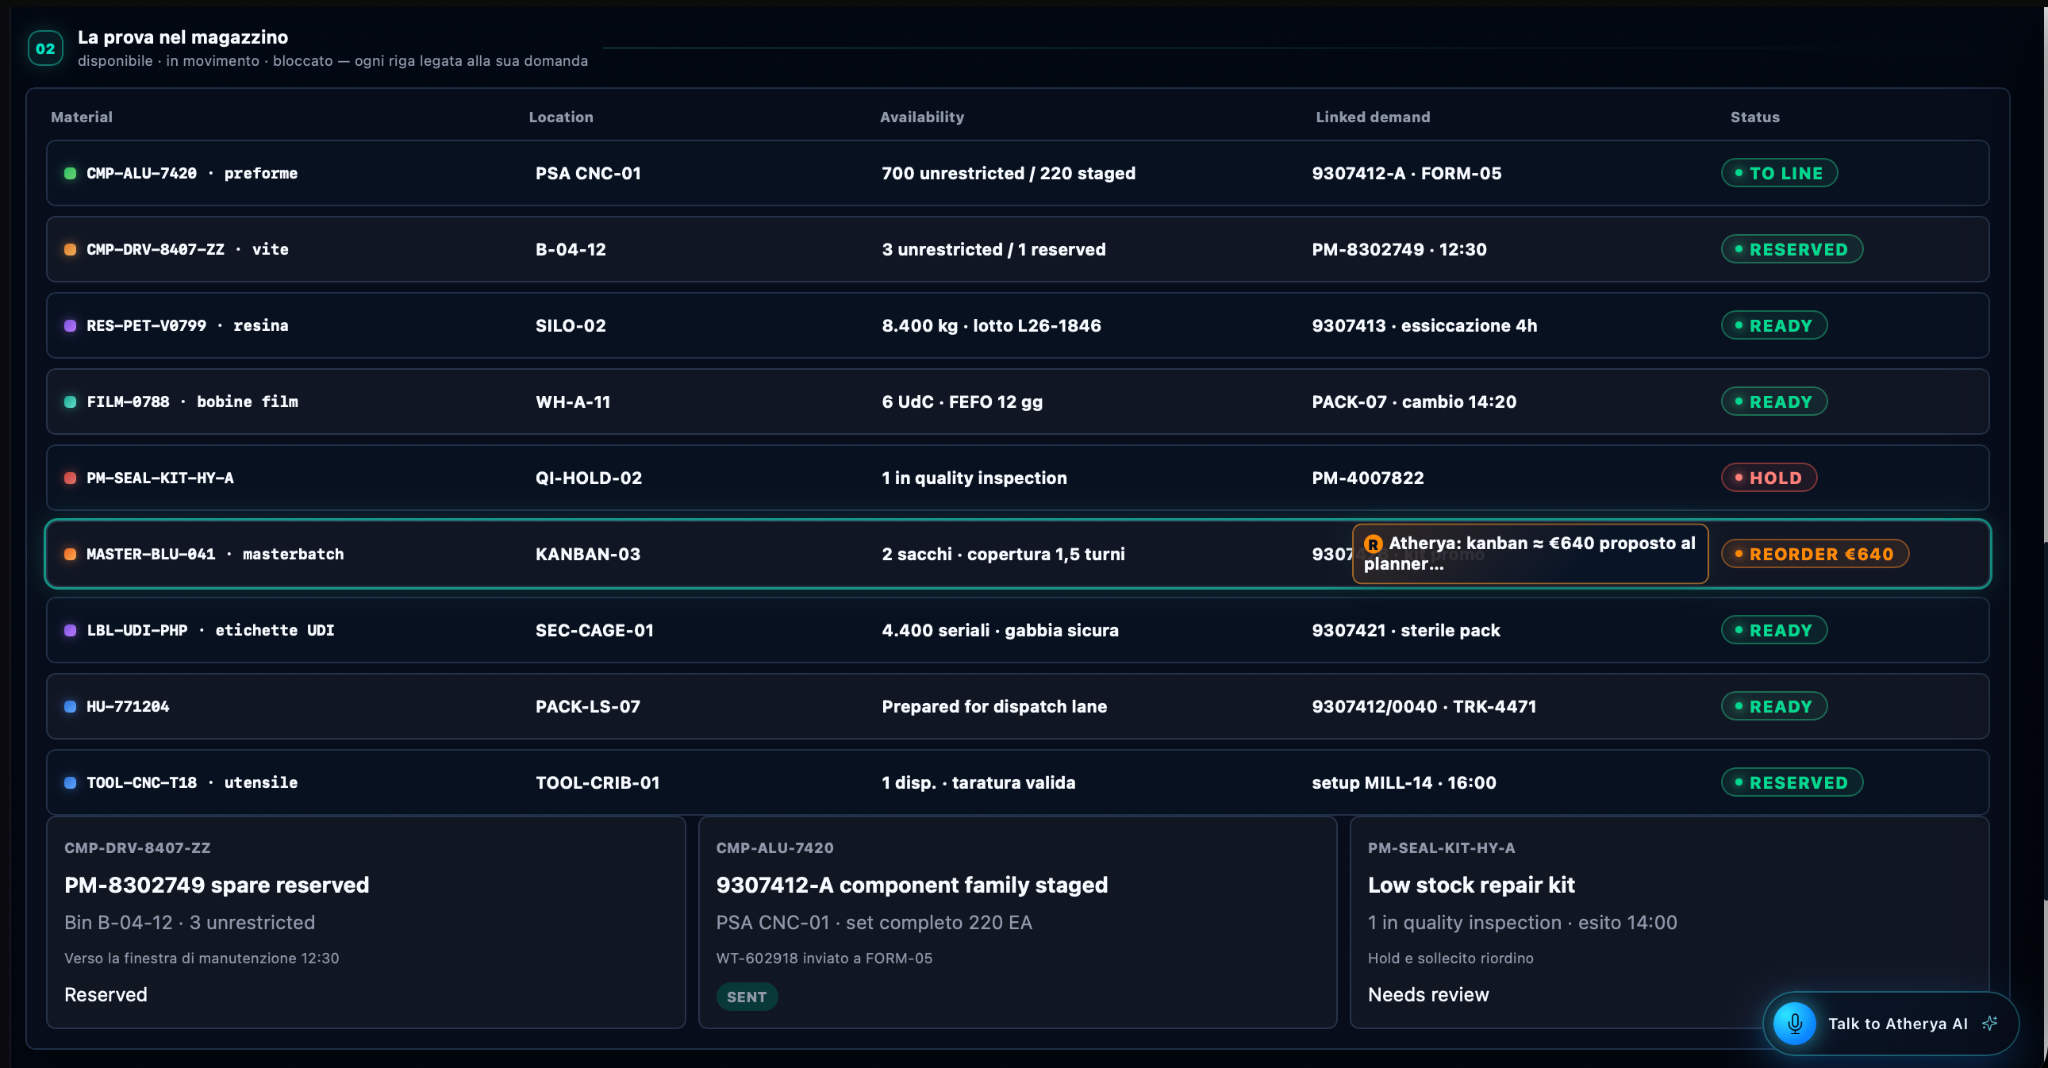Open the Talk to Atherya AI button

coord(1890,1023)
